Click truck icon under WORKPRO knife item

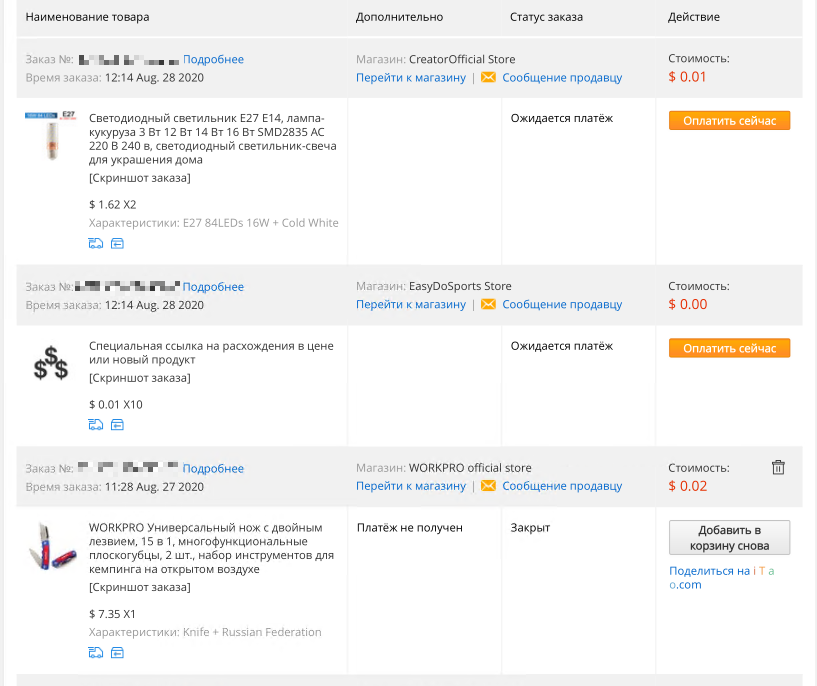[95, 653]
